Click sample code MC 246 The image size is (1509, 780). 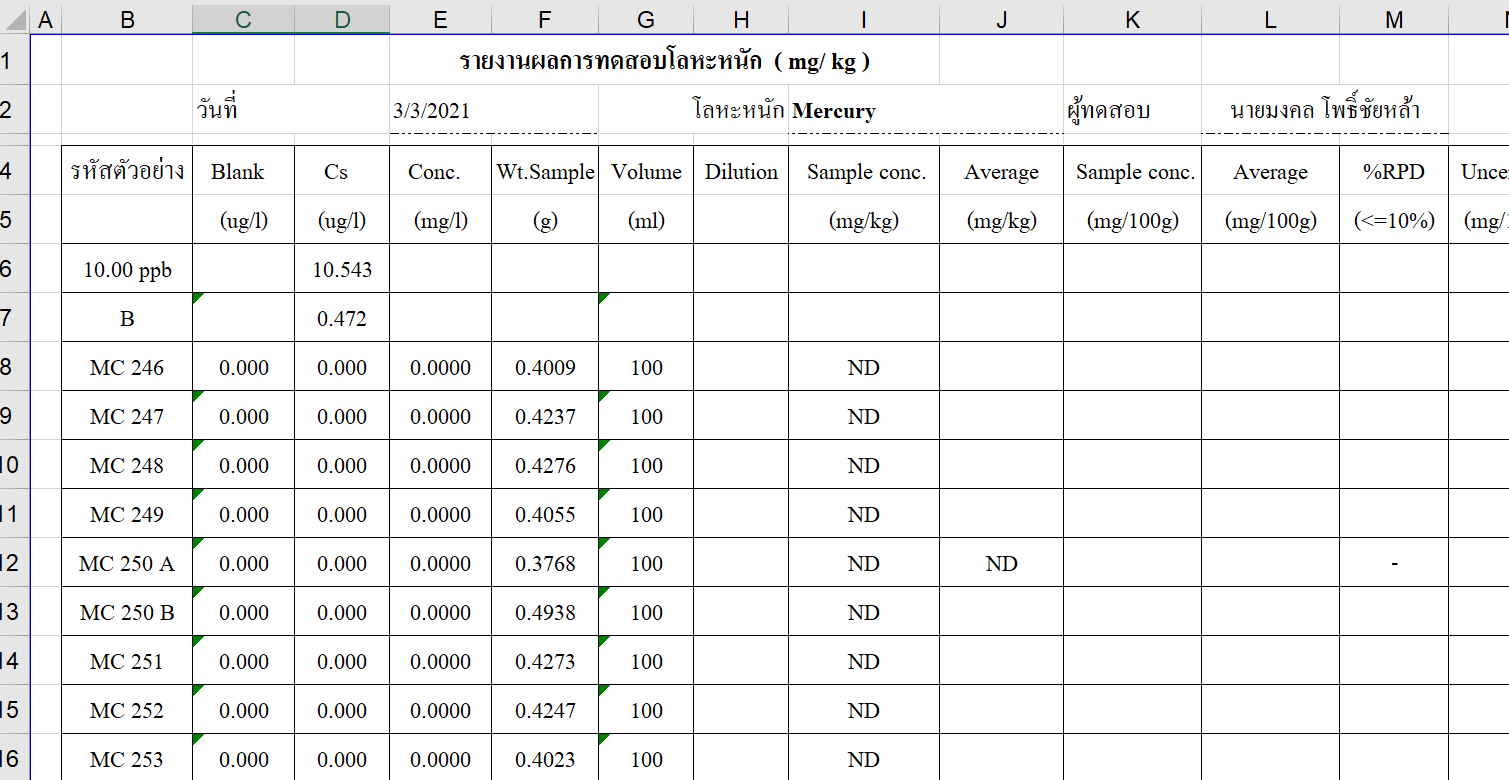tap(127, 367)
